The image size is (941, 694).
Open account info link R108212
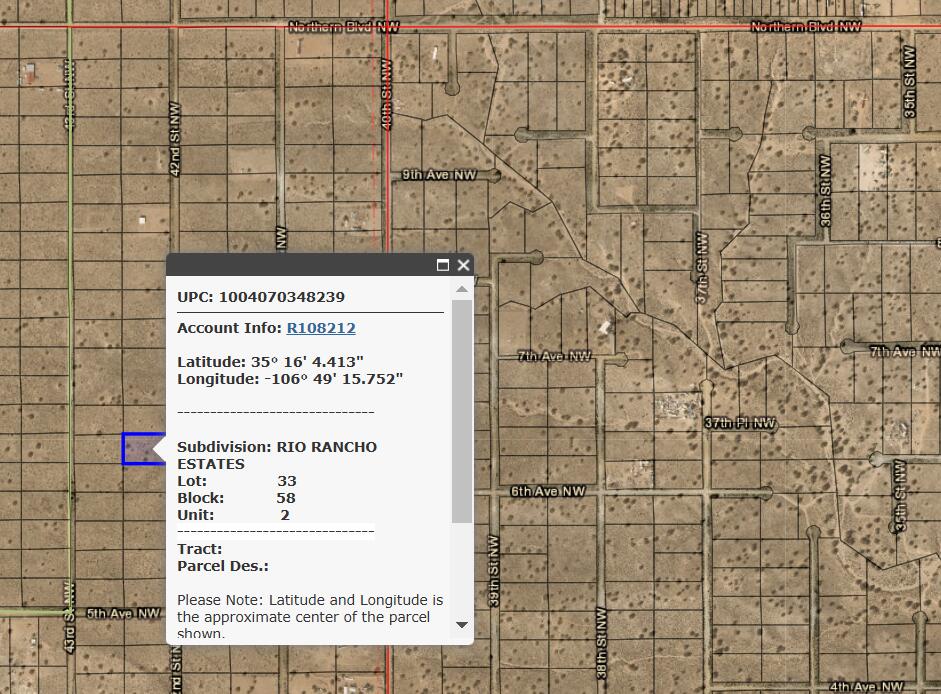click(x=321, y=328)
